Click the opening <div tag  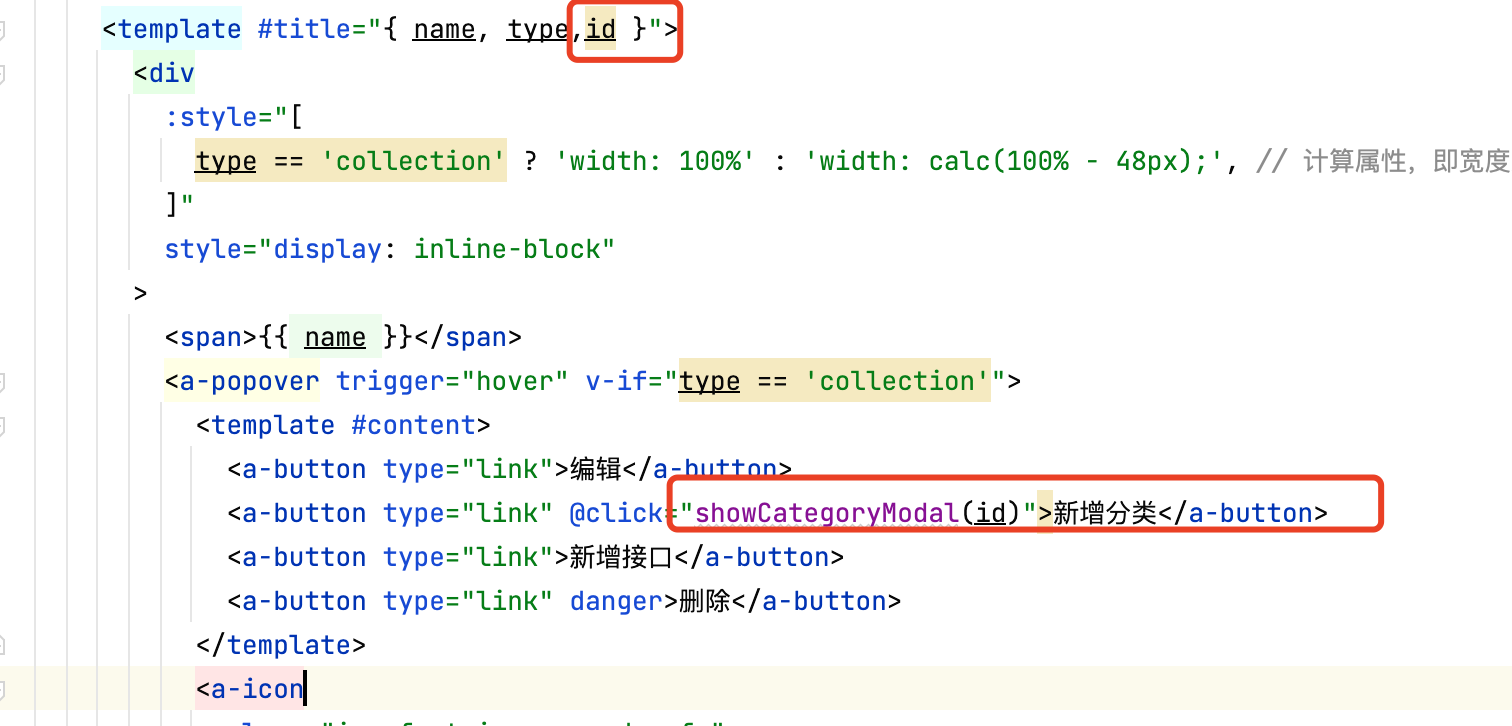point(164,74)
